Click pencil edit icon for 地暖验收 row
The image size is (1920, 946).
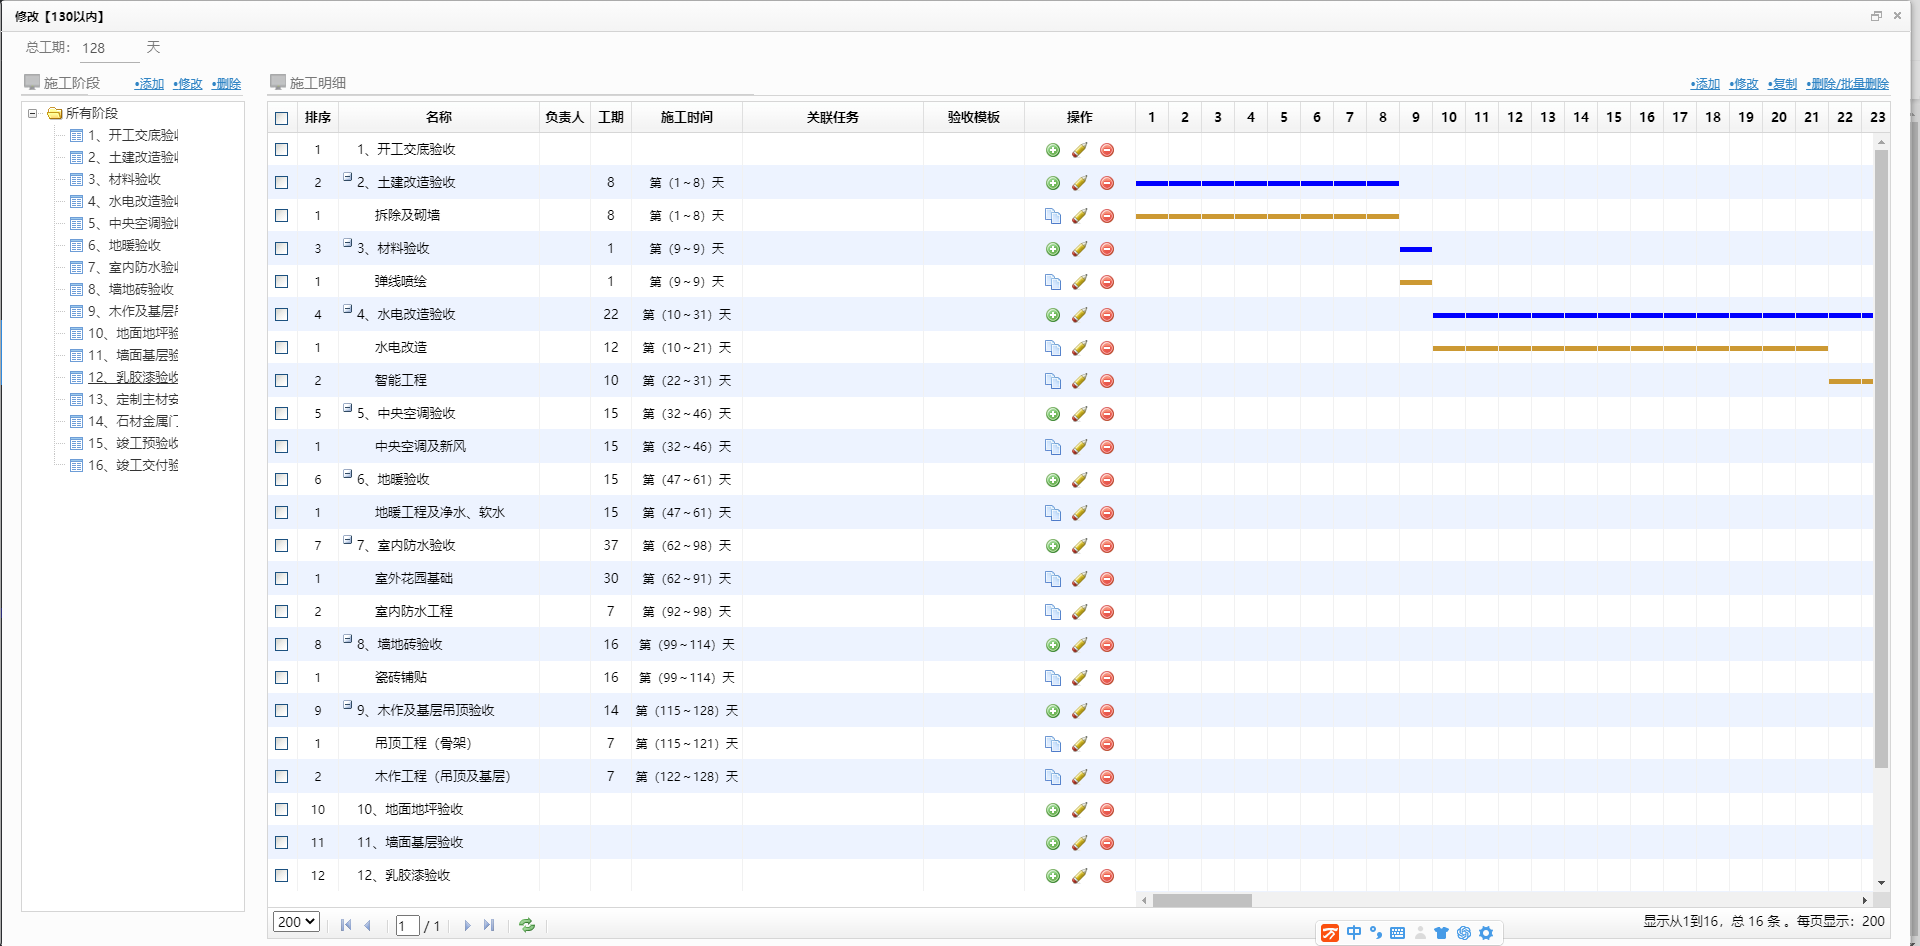[1079, 480]
